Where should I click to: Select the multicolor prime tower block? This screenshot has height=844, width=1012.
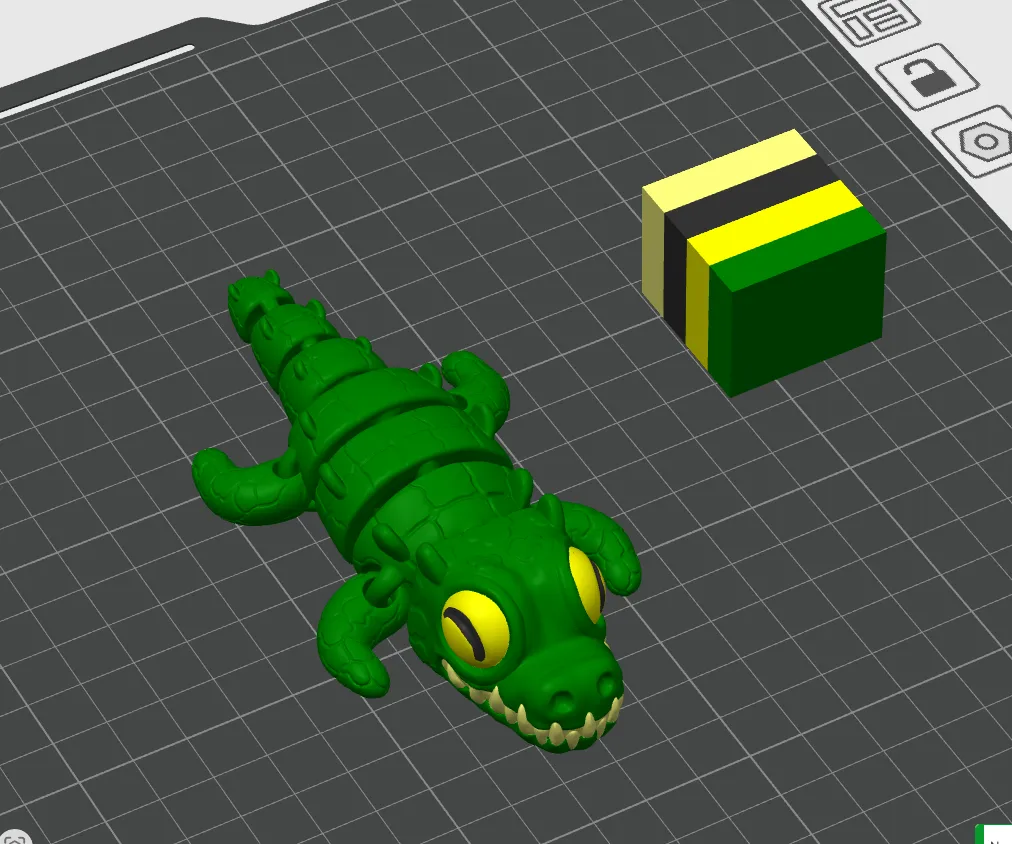pos(764,261)
